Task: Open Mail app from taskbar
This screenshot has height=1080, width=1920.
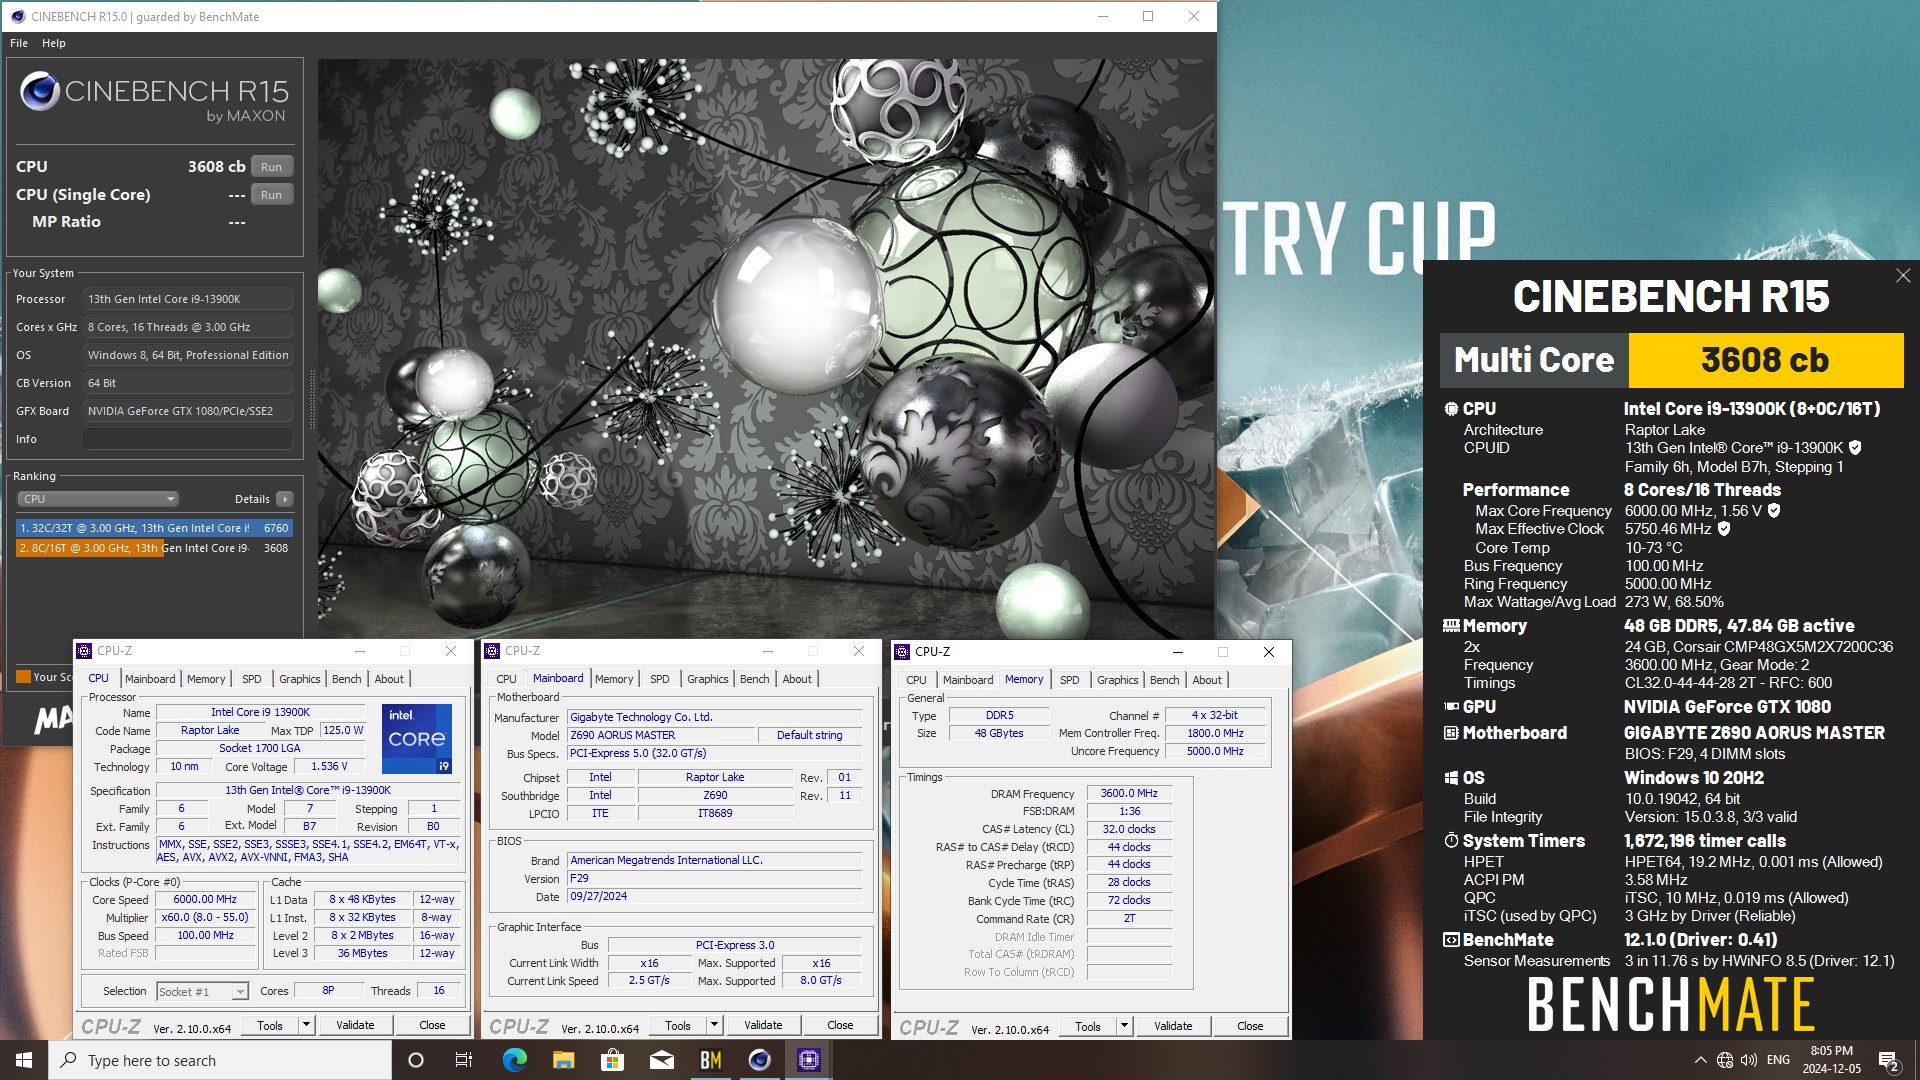Action: tap(661, 1060)
